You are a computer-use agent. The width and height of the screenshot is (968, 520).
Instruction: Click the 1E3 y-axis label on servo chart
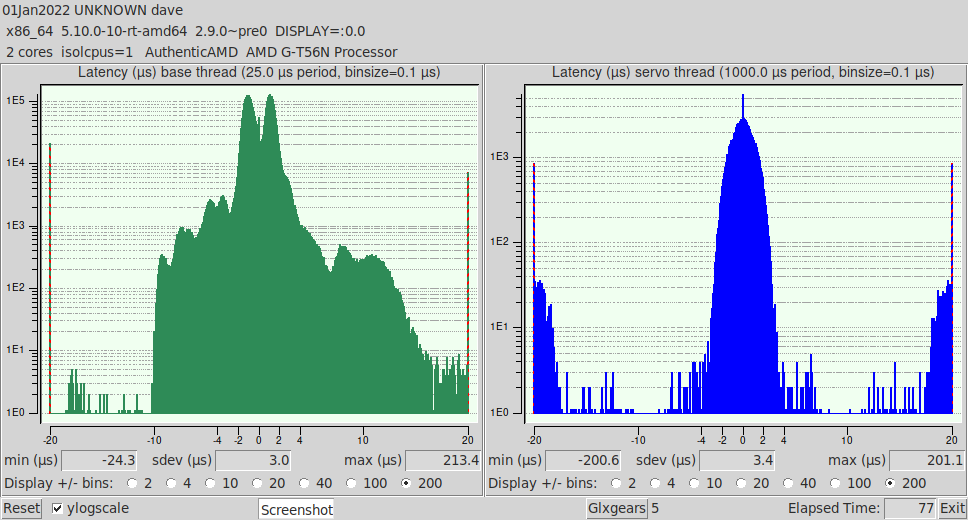point(499,157)
